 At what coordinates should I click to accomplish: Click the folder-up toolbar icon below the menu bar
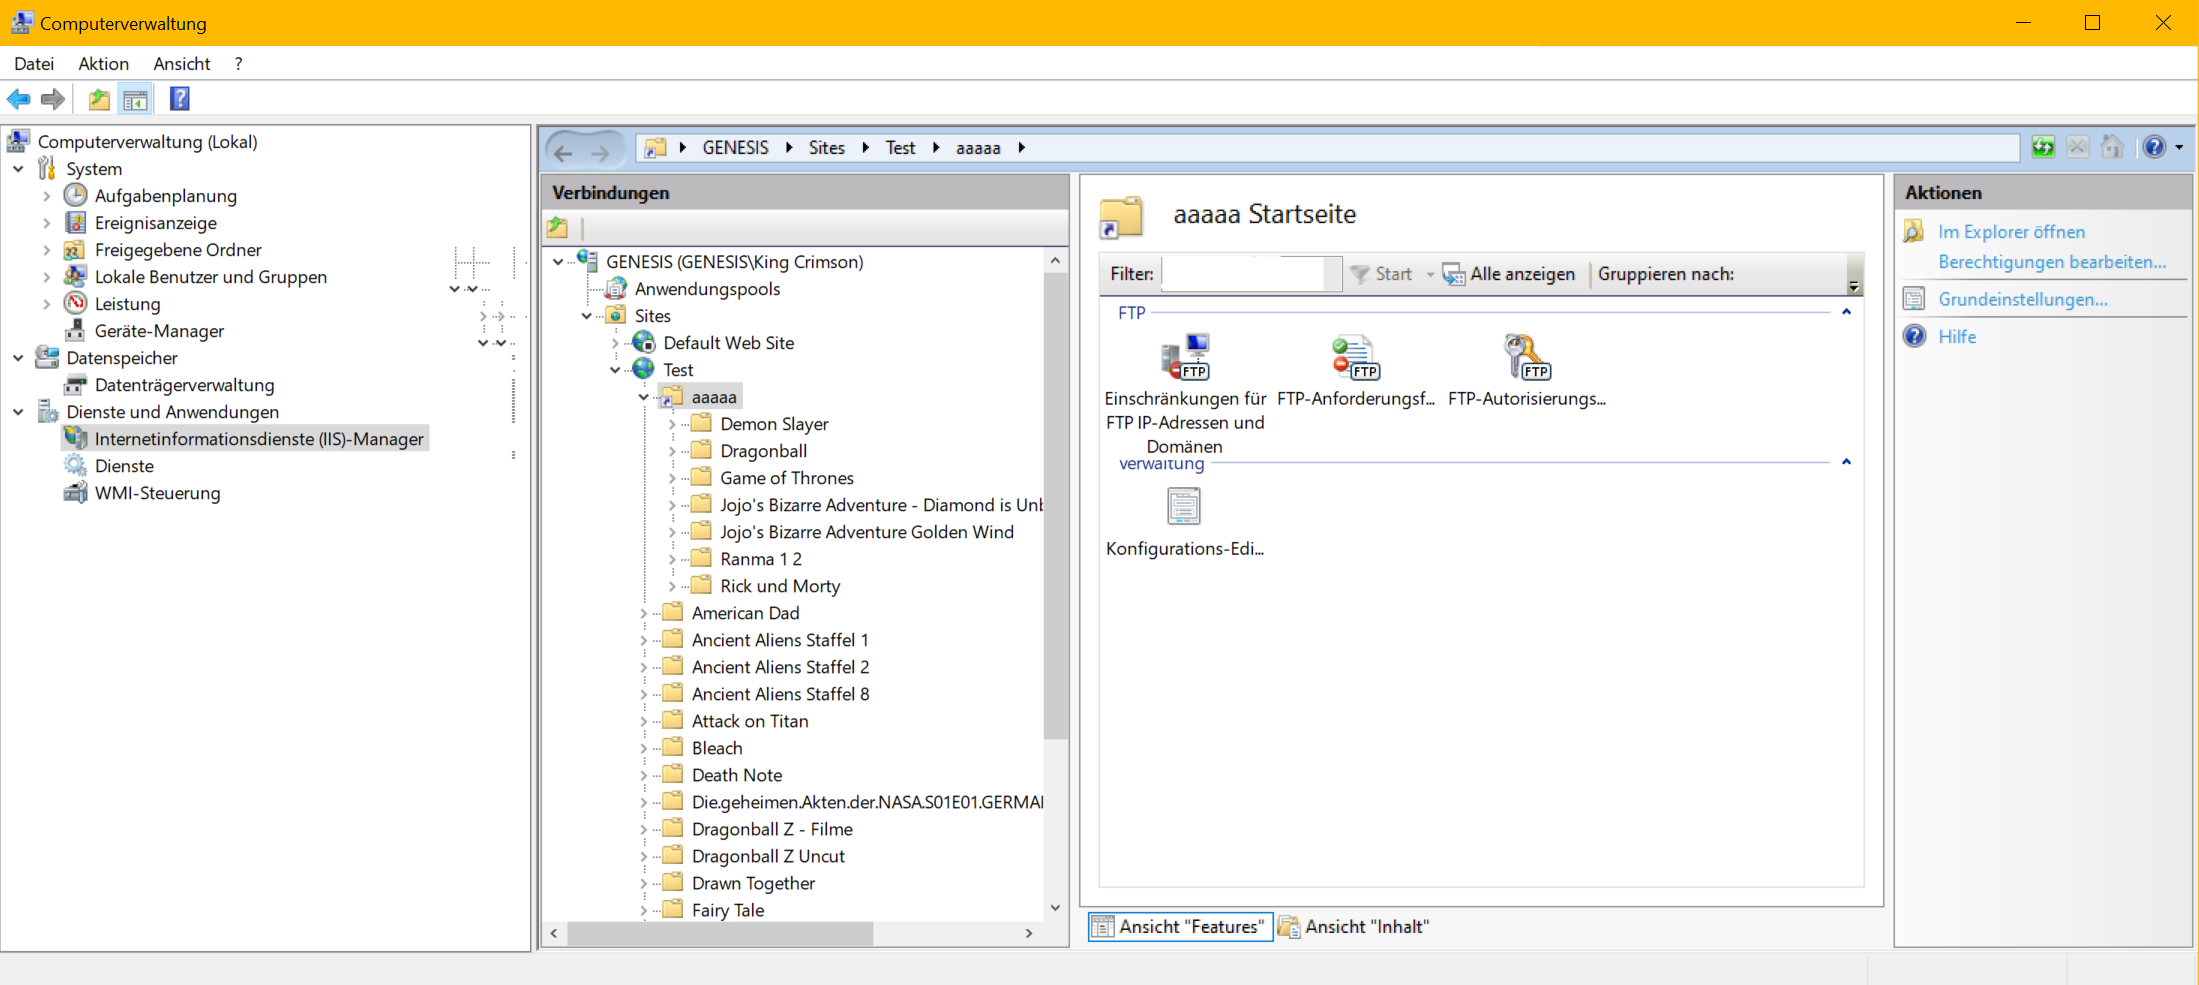[x=99, y=99]
